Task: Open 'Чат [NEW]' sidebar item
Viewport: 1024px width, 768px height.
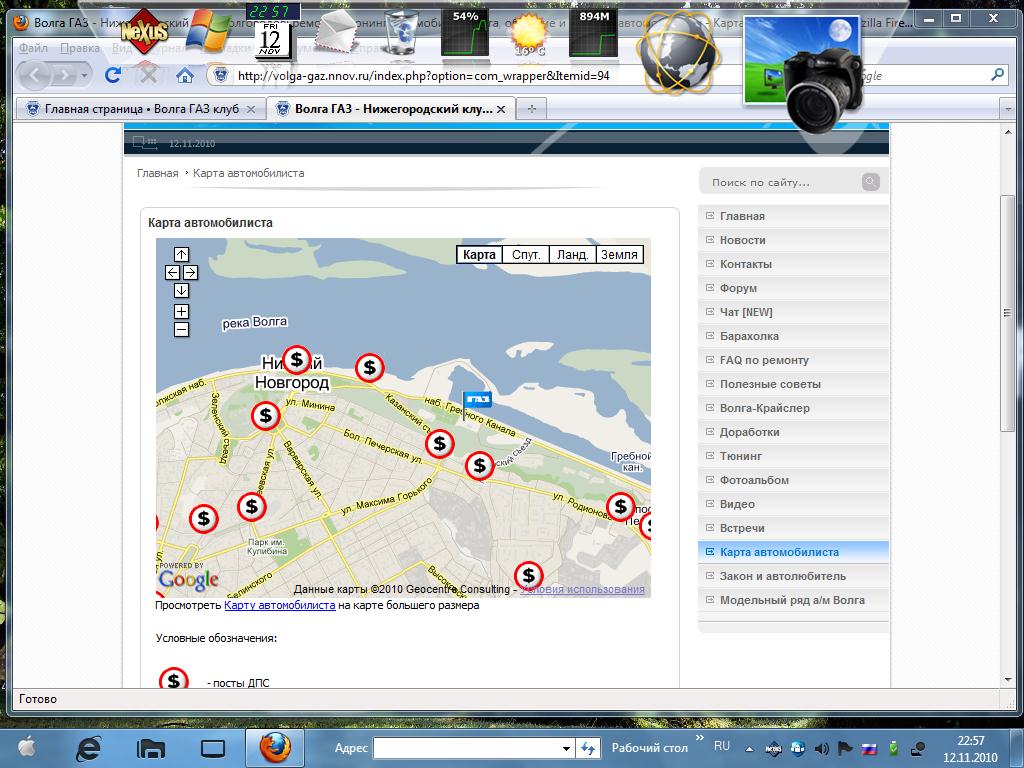Action: (793, 312)
